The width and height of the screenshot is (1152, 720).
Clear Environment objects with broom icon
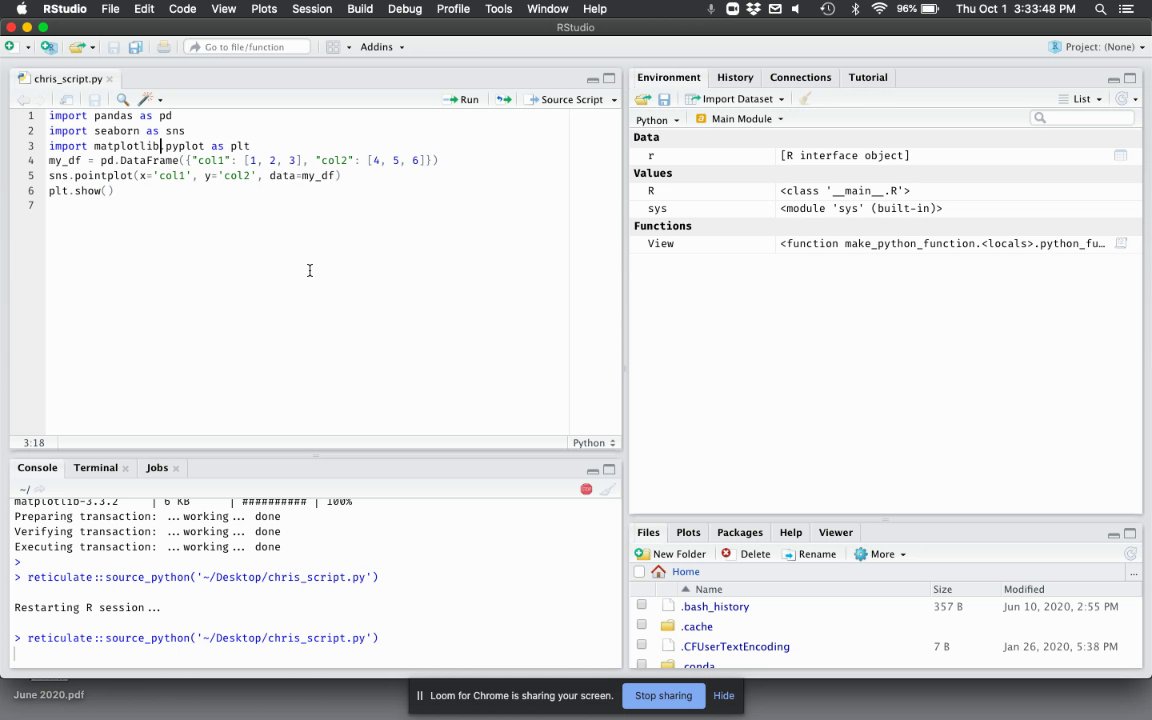tap(805, 98)
